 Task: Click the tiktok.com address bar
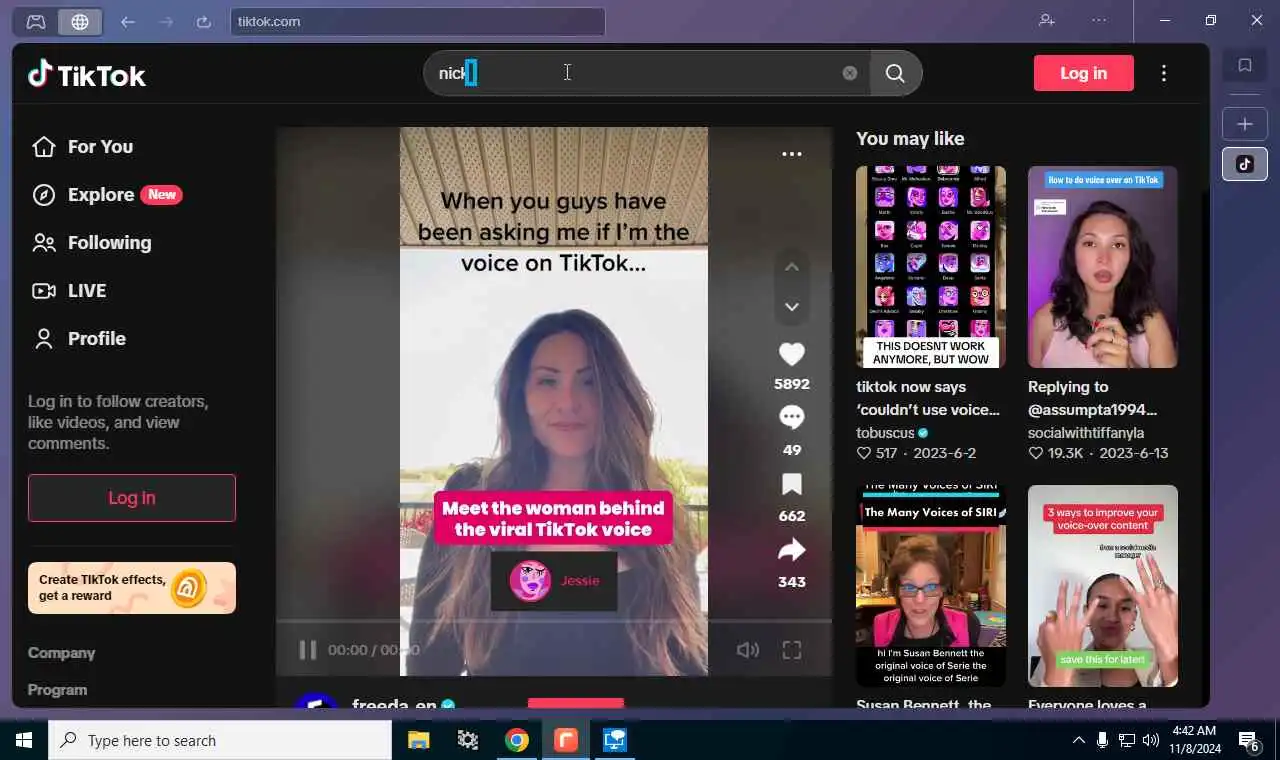tap(417, 21)
